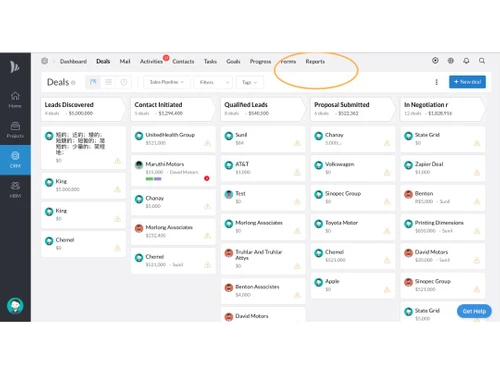The width and height of the screenshot is (500, 375).
Task: Open the Sales Pipeline dropdown
Action: click(167, 82)
